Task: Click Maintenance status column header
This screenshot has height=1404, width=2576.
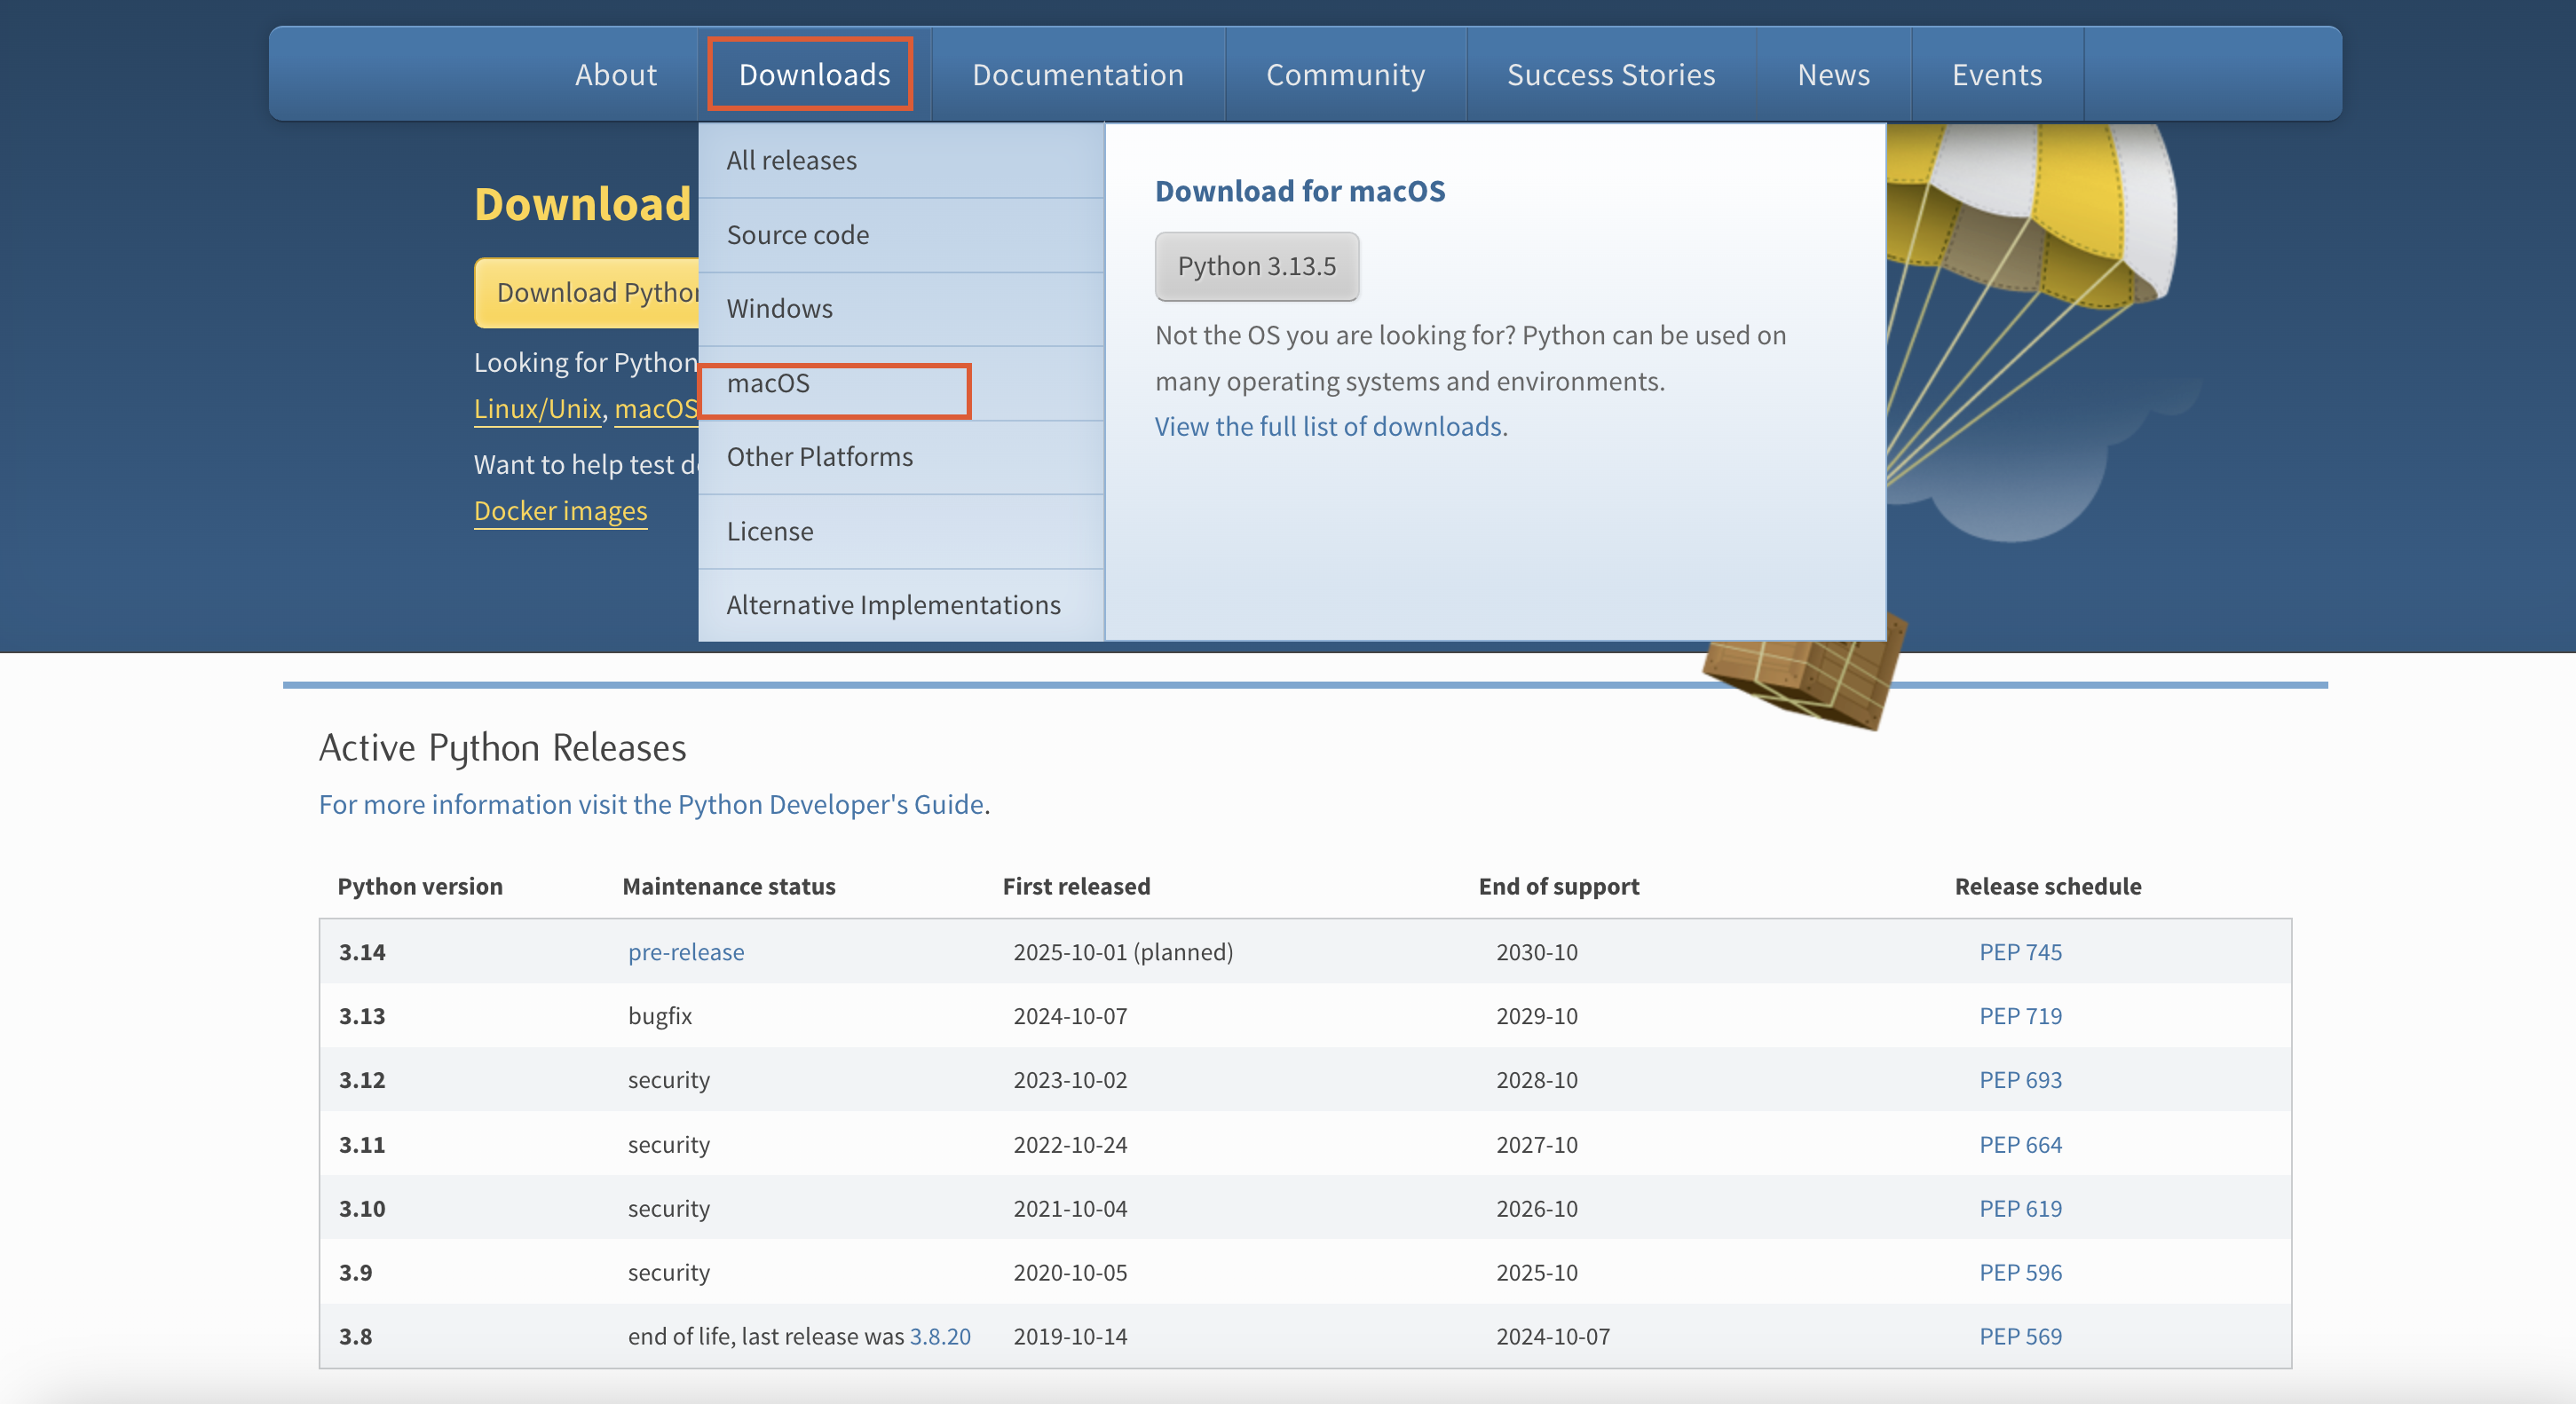Action: click(729, 887)
